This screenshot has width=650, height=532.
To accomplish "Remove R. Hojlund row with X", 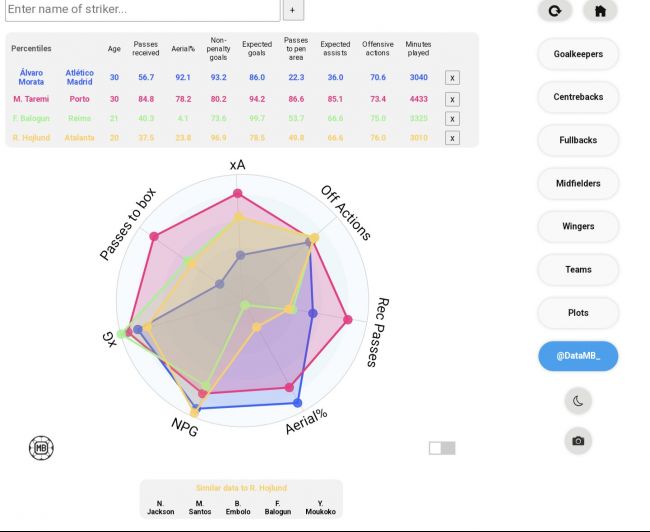I will pyautogui.click(x=452, y=138).
